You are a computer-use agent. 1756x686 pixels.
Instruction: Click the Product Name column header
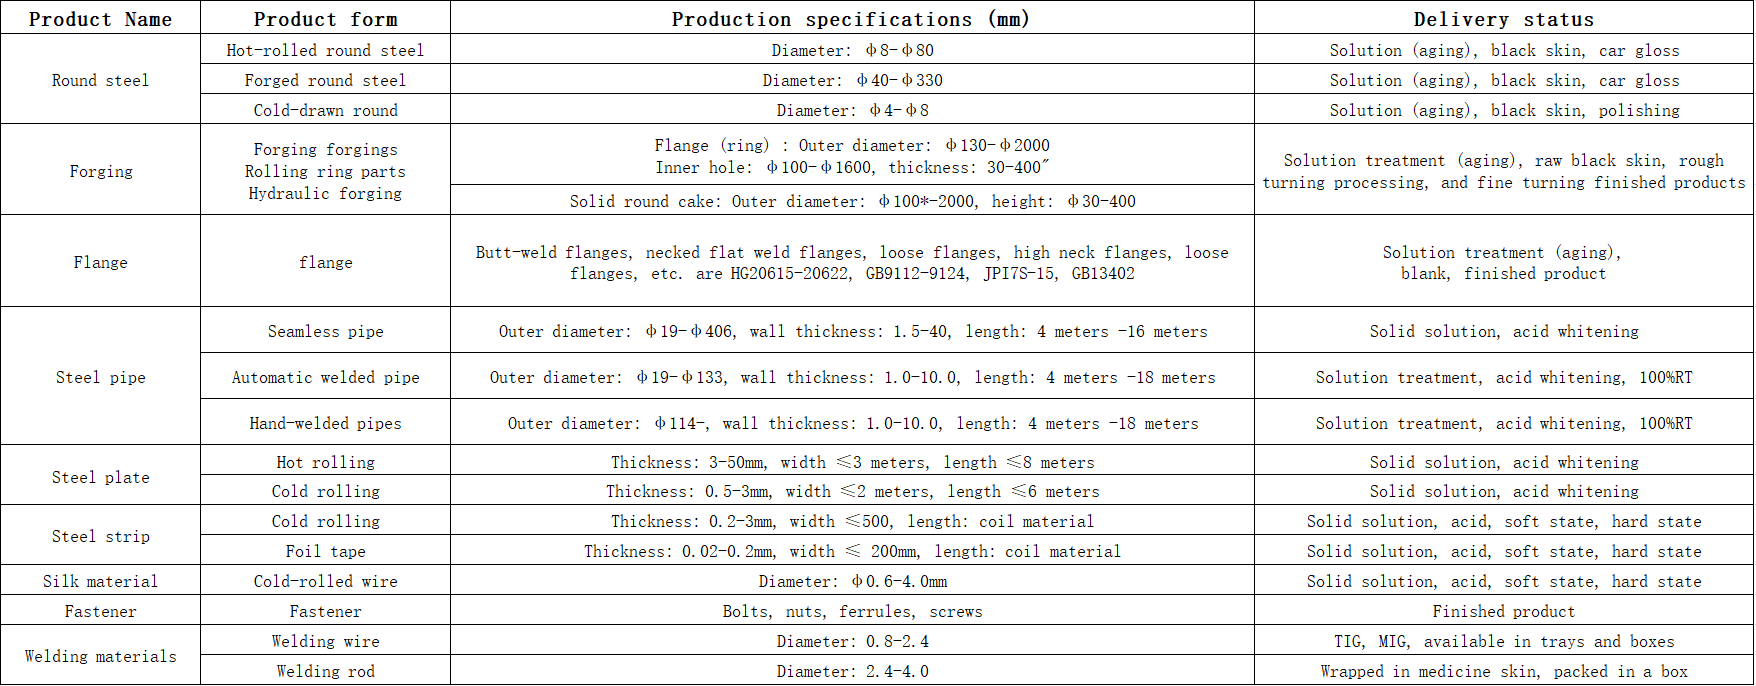[x=100, y=19]
